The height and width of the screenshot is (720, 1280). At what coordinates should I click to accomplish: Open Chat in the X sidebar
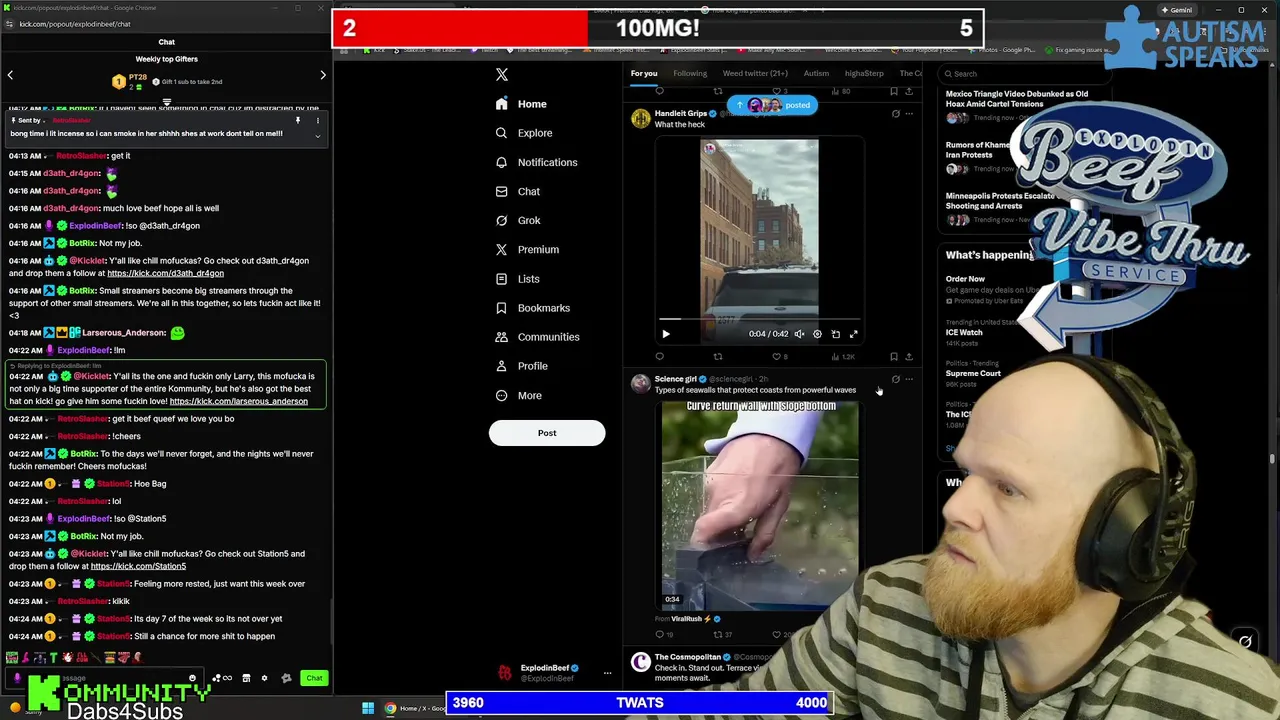pos(518,191)
